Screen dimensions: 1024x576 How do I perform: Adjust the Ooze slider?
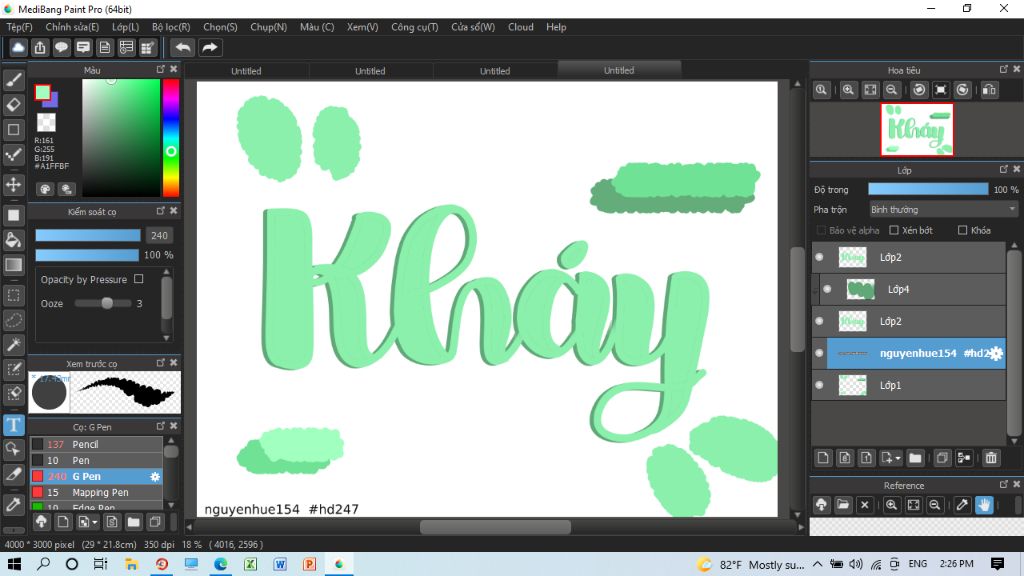coord(103,303)
